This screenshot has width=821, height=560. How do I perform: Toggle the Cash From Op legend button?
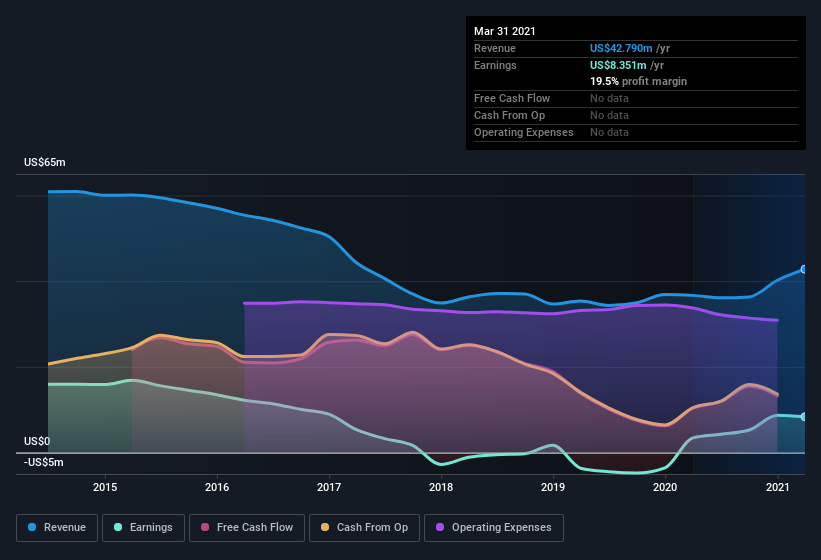point(364,528)
